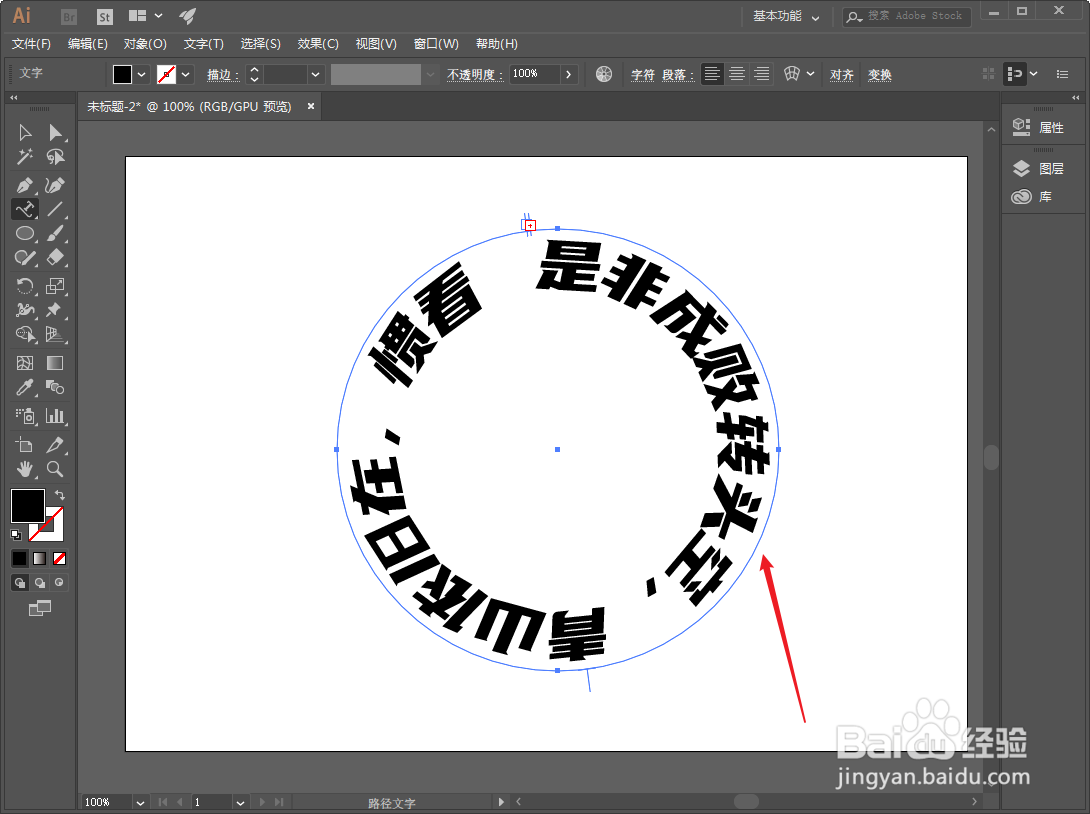Set paint mode to solid Color
Screen dimensions: 1090x814
coord(19,558)
